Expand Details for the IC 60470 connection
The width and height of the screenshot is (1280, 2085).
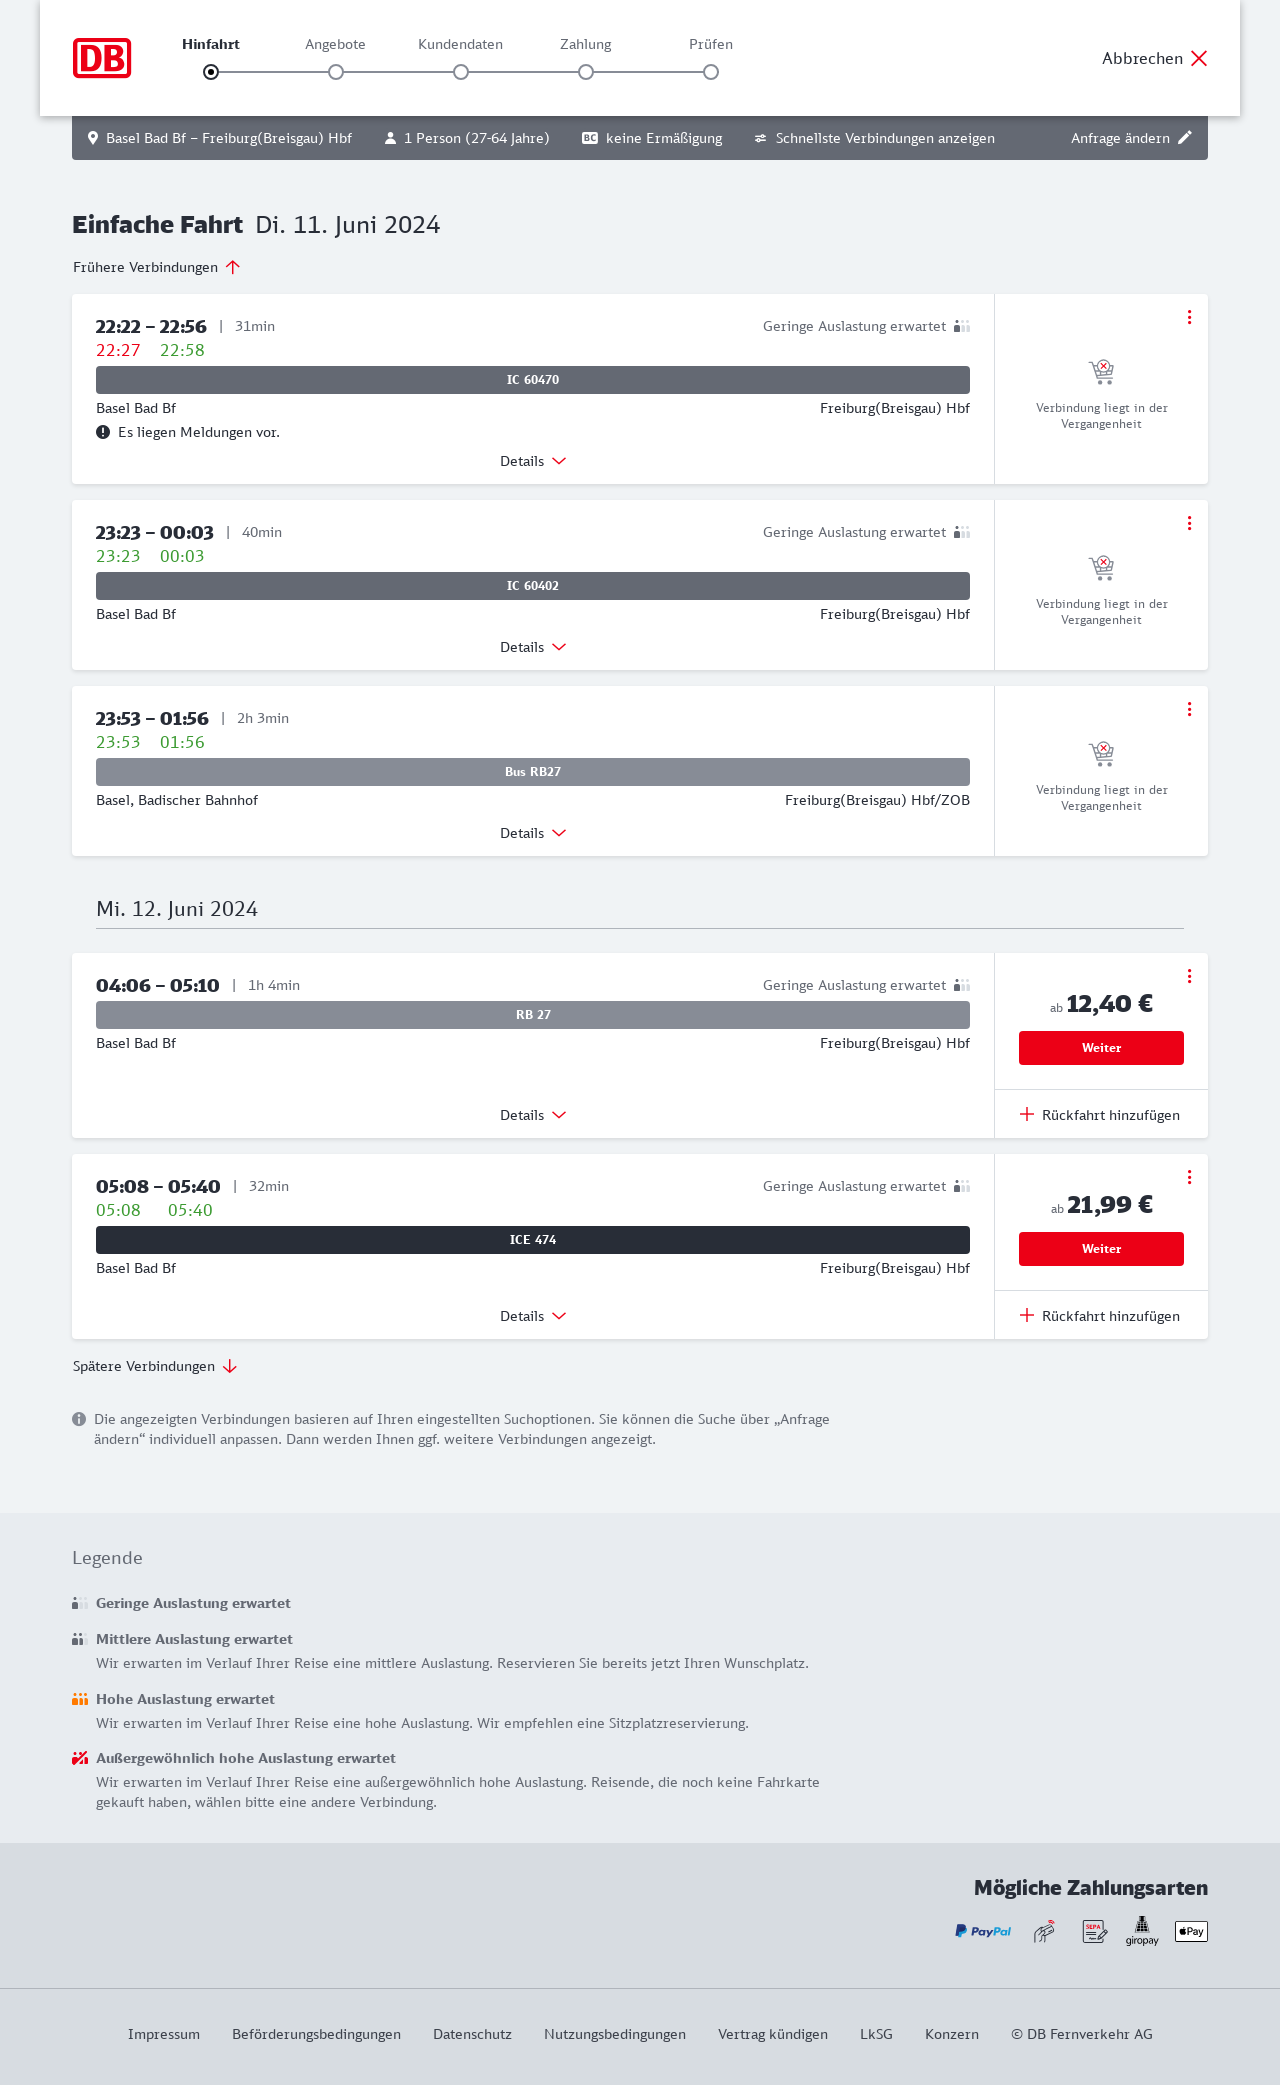coord(533,461)
